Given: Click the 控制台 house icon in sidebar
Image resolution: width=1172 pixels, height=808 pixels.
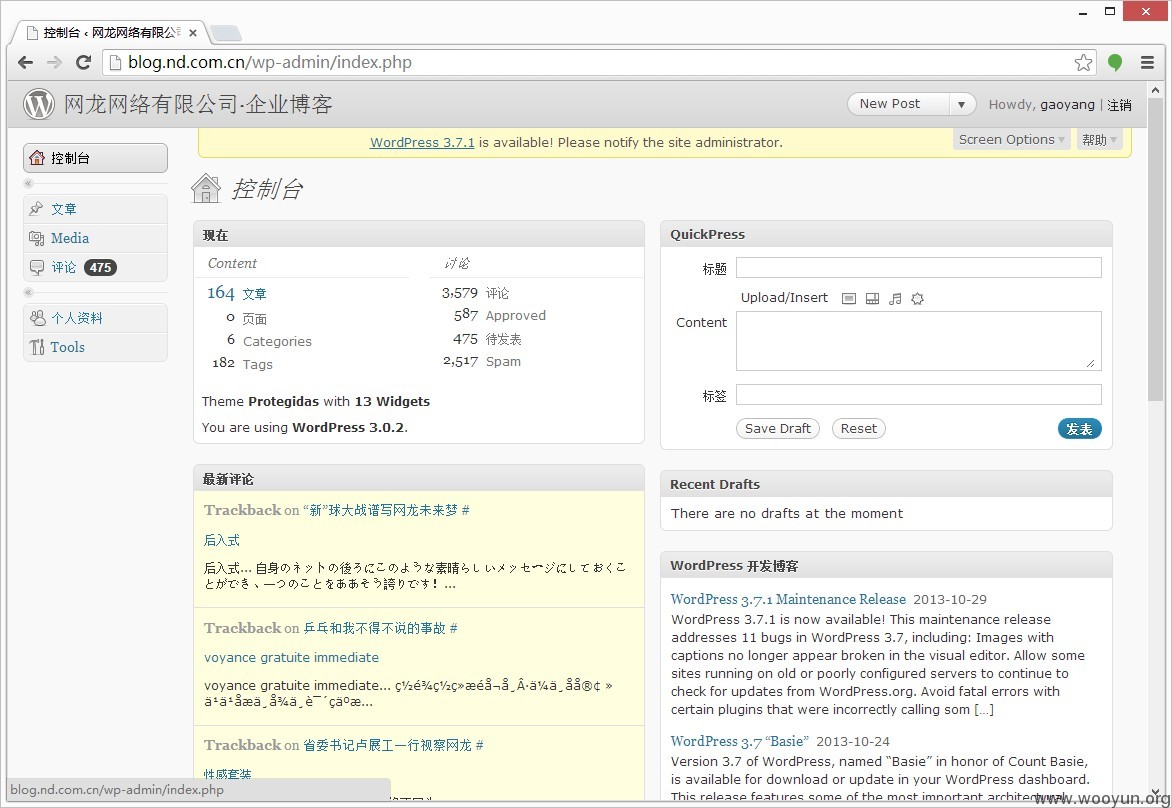Looking at the screenshot, I should point(37,158).
